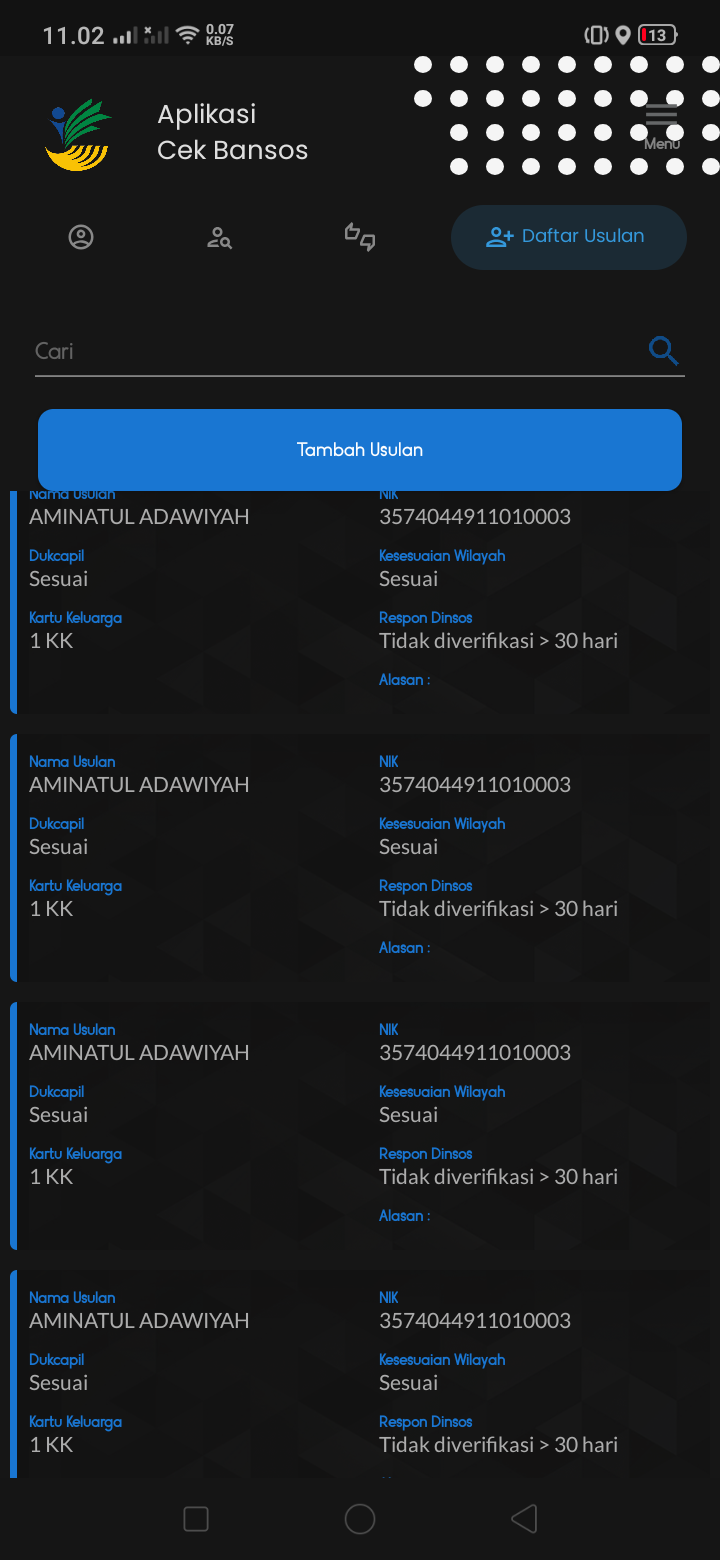The height and width of the screenshot is (1560, 720).
Task: Open Android recent apps square button
Action: click(196, 1519)
